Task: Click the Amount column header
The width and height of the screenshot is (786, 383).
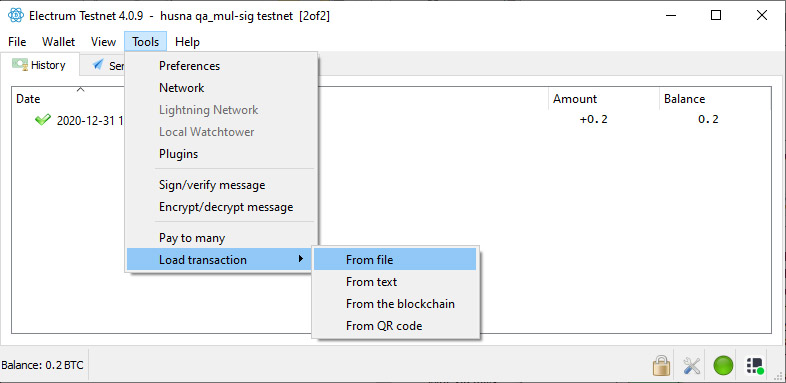Action: 575,99
